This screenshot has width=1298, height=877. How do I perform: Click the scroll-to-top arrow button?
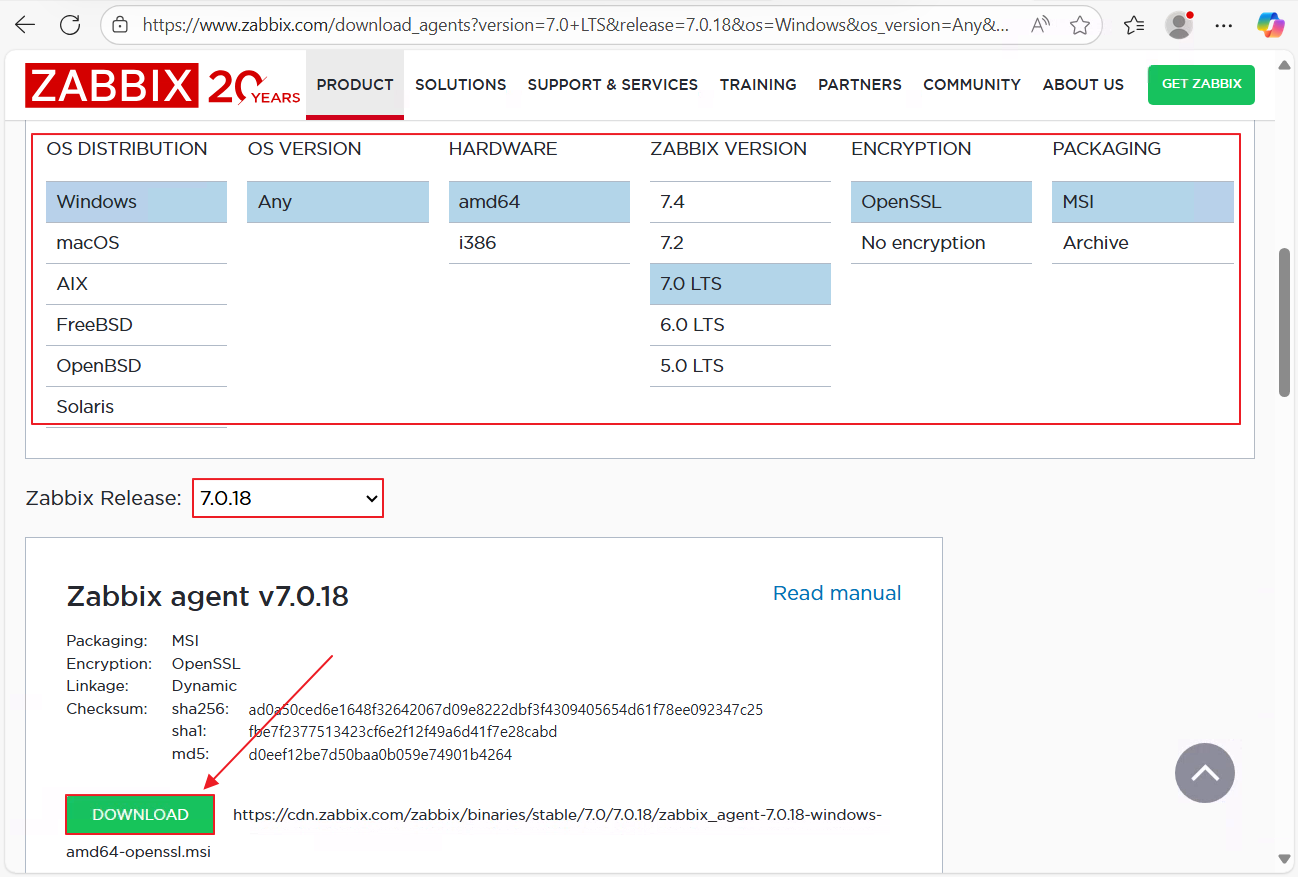pyautogui.click(x=1205, y=772)
